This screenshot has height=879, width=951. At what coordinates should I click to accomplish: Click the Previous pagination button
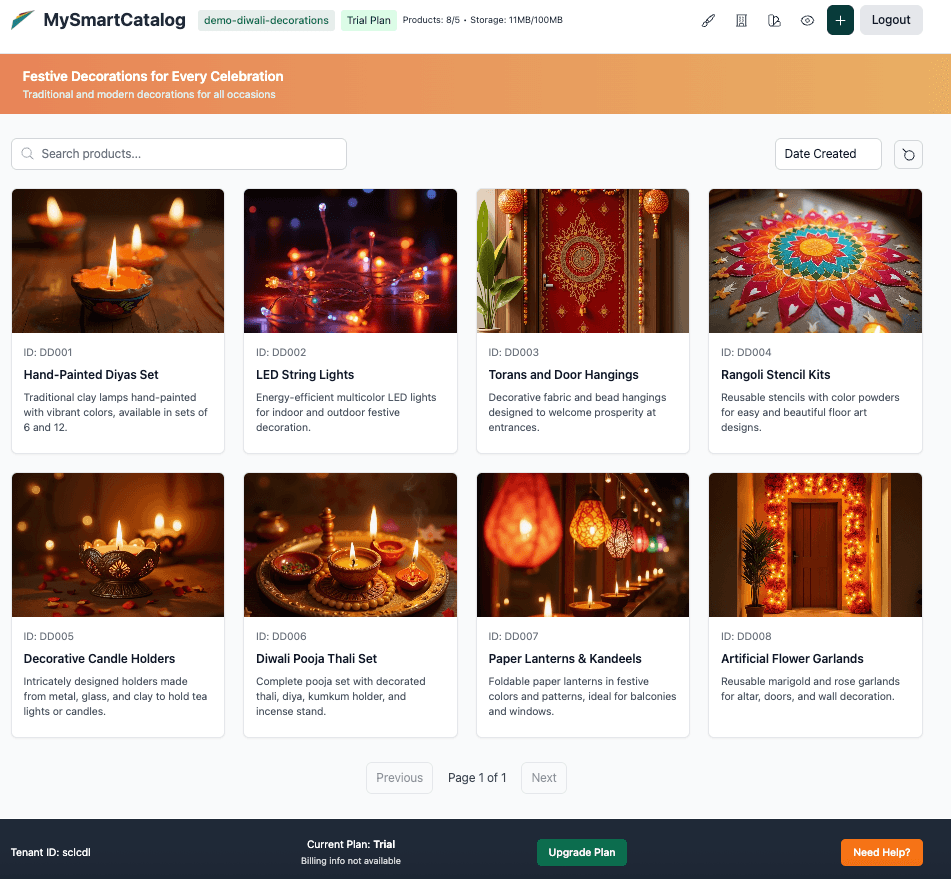pos(399,778)
